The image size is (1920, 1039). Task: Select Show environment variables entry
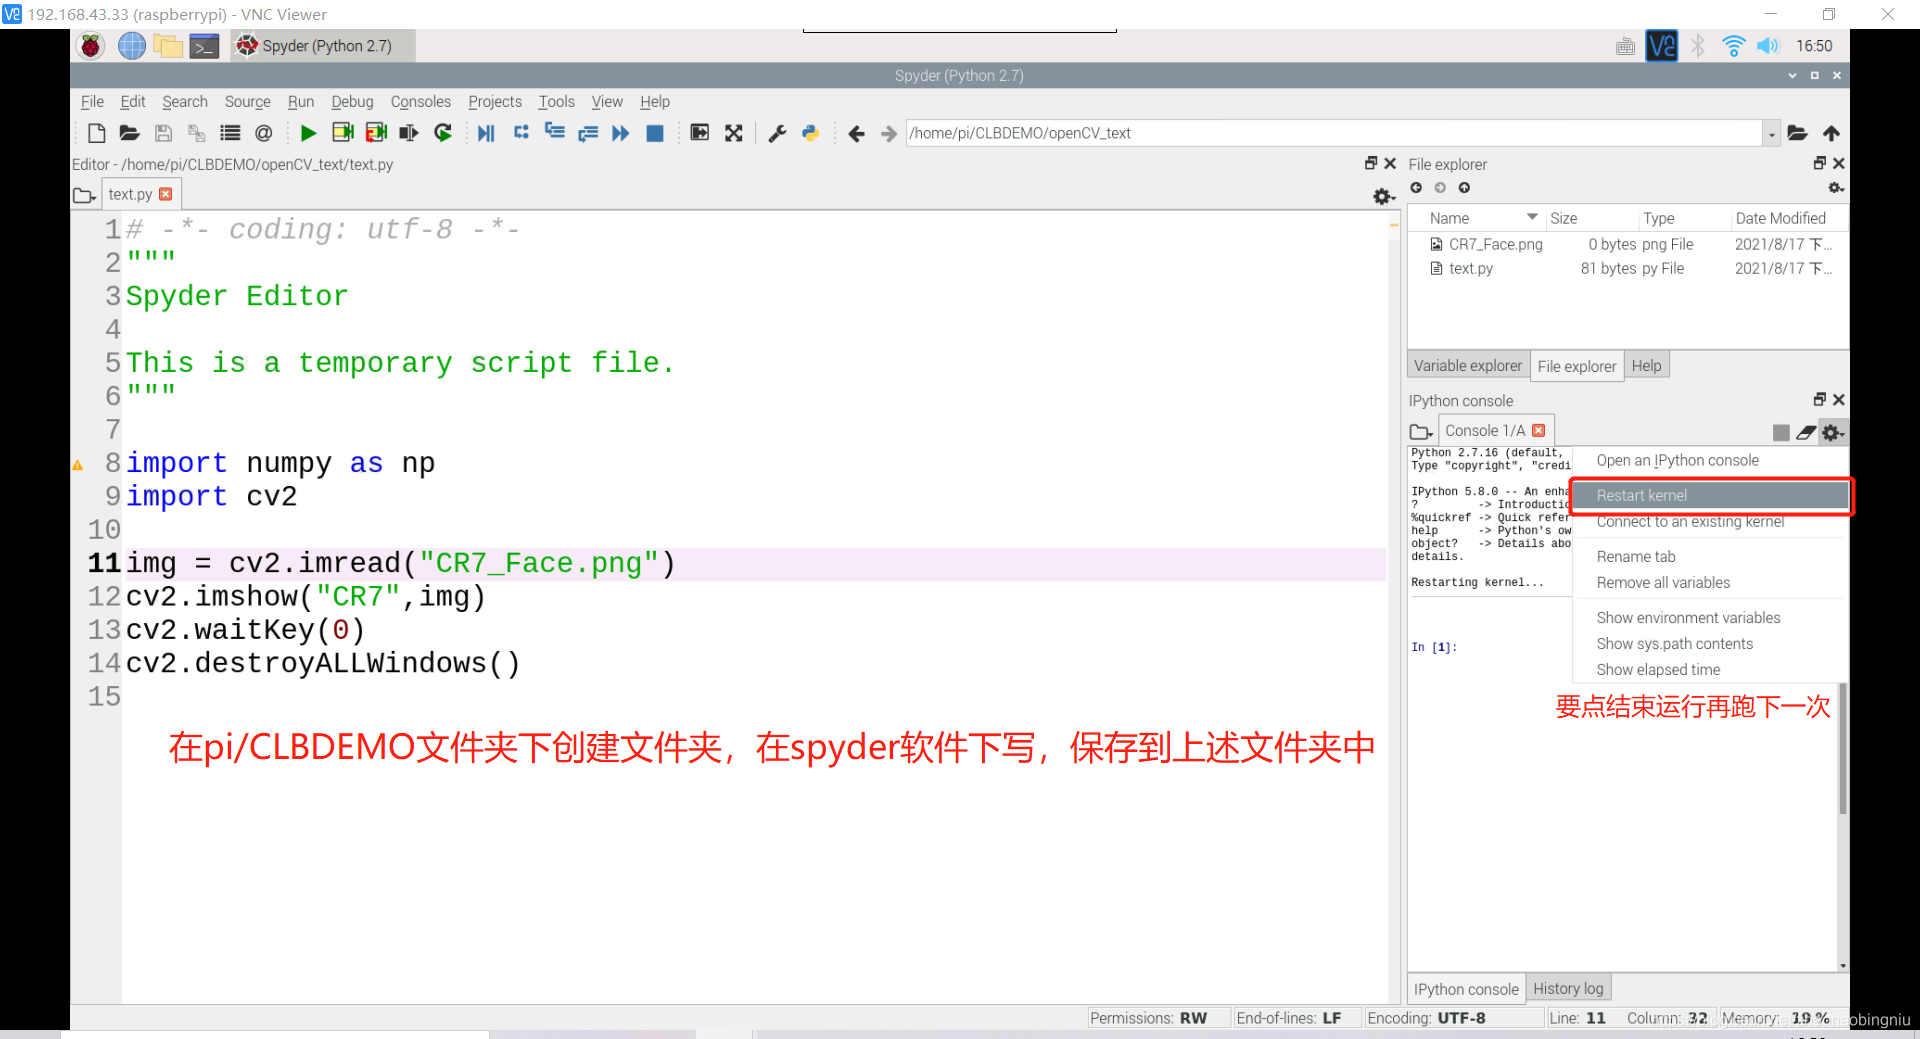pos(1710,617)
